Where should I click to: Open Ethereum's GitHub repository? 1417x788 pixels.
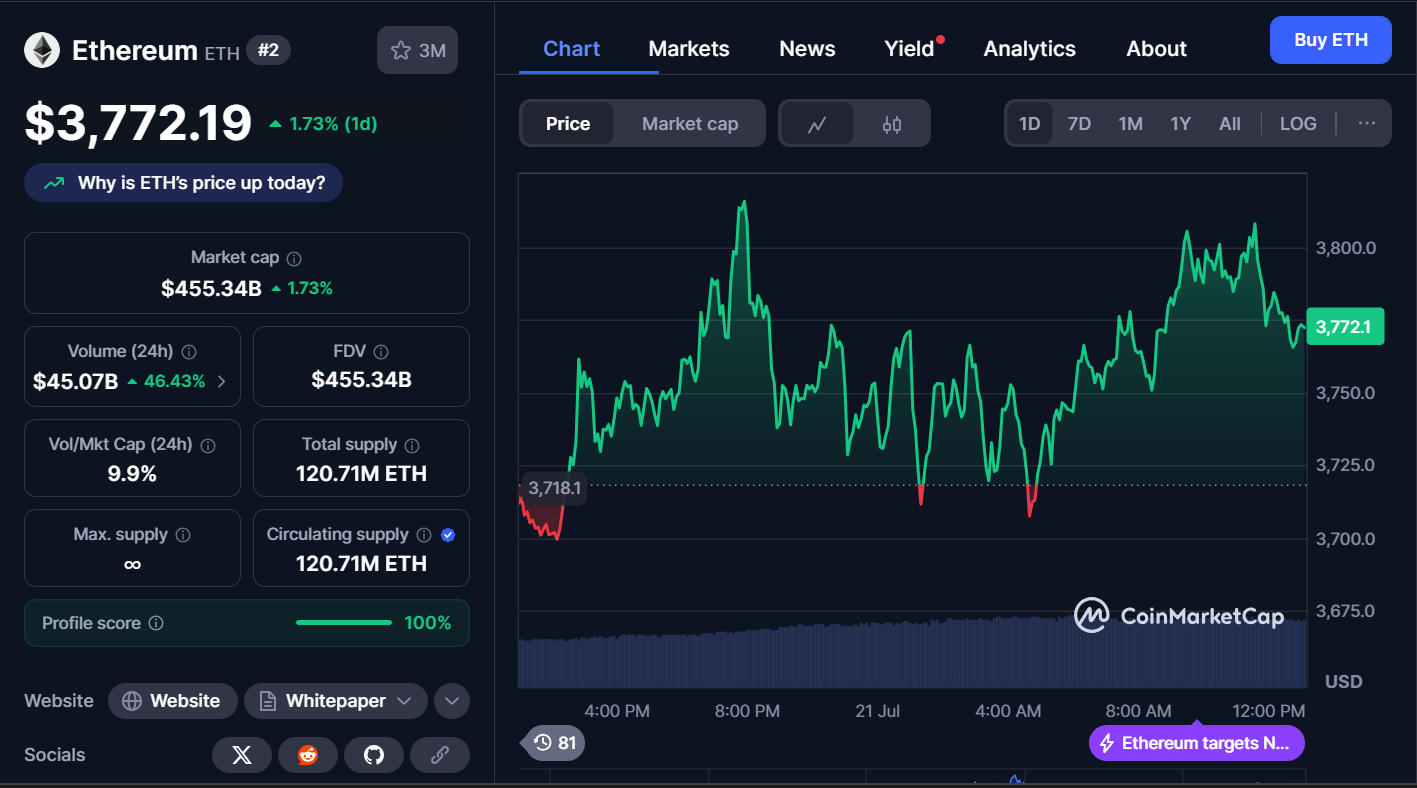tap(374, 755)
